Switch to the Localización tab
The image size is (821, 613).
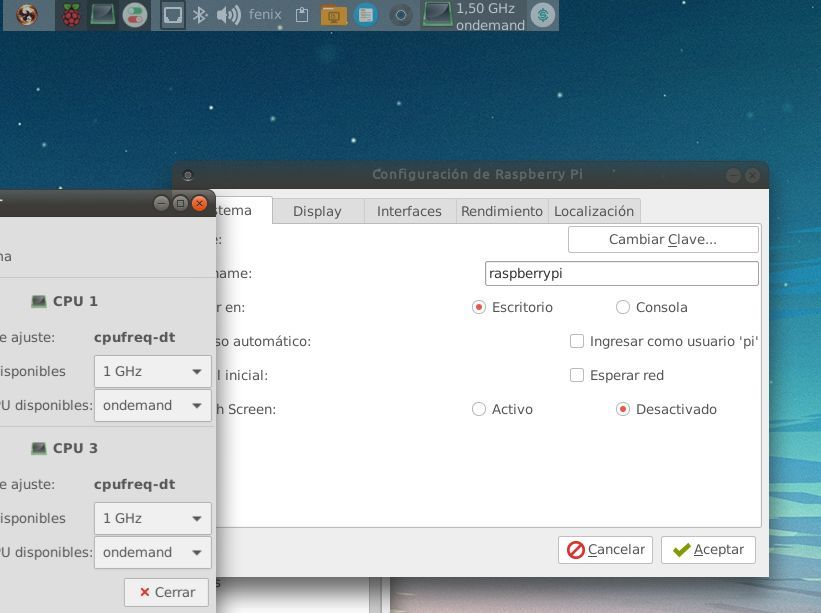[594, 211]
